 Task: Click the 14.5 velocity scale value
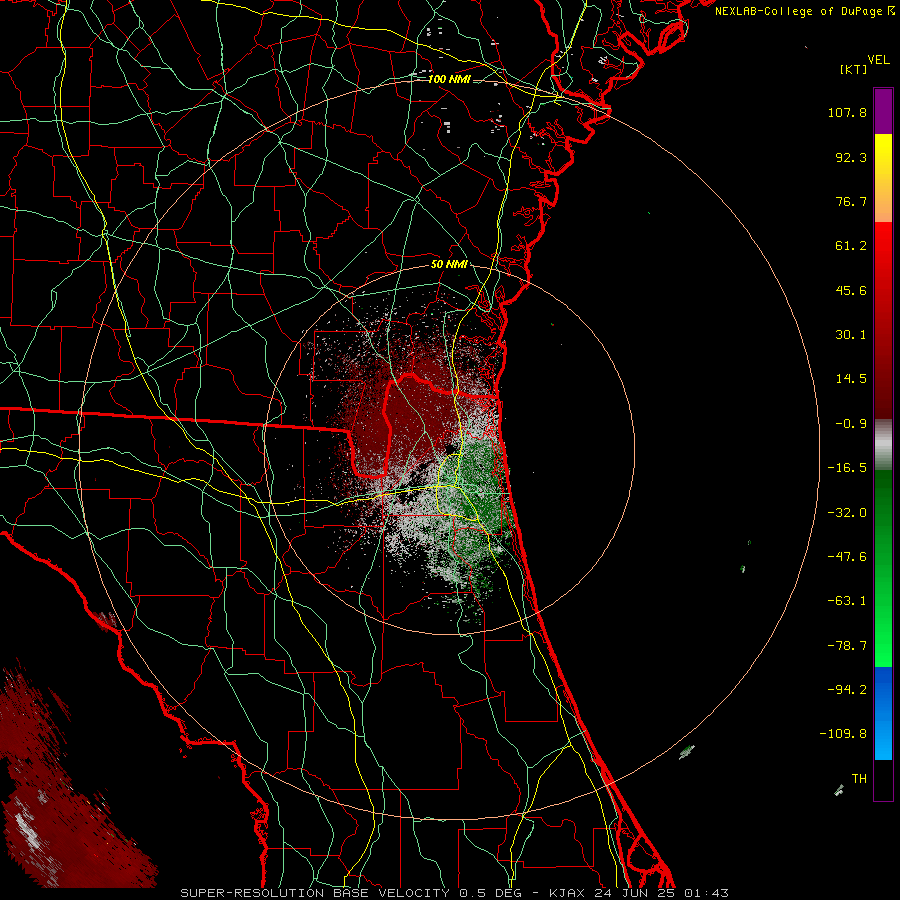pos(851,379)
